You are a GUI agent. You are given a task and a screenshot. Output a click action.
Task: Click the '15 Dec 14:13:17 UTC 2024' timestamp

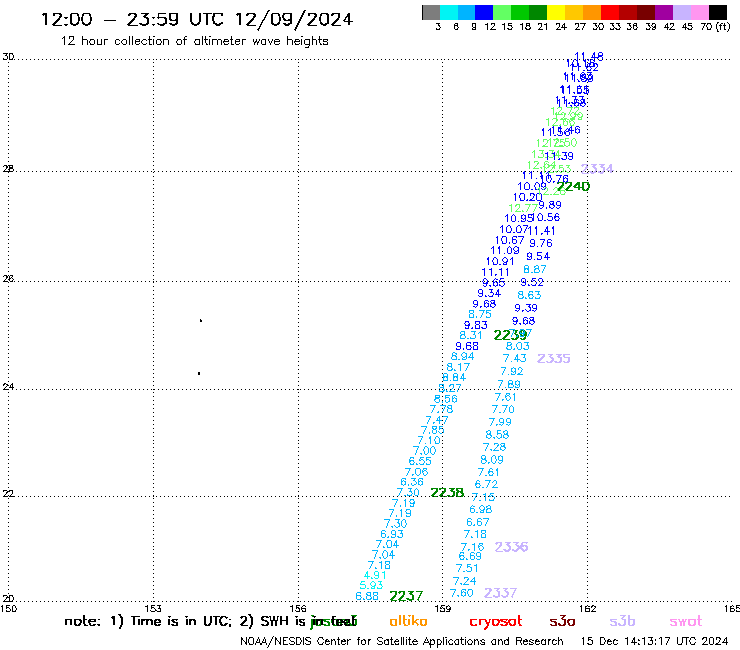[654, 641]
